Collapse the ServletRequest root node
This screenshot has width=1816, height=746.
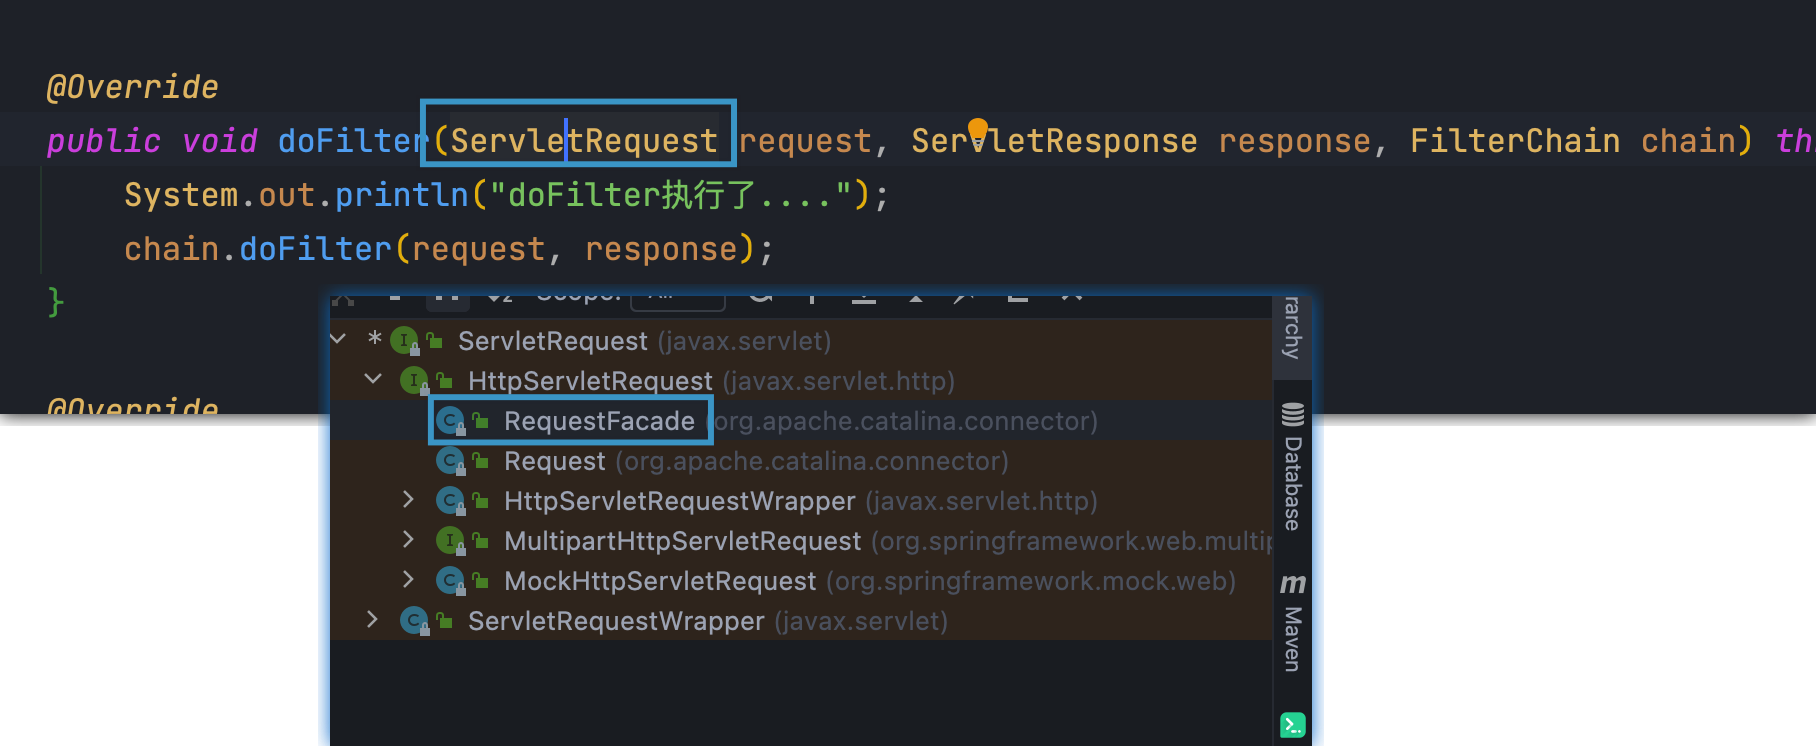[338, 339]
